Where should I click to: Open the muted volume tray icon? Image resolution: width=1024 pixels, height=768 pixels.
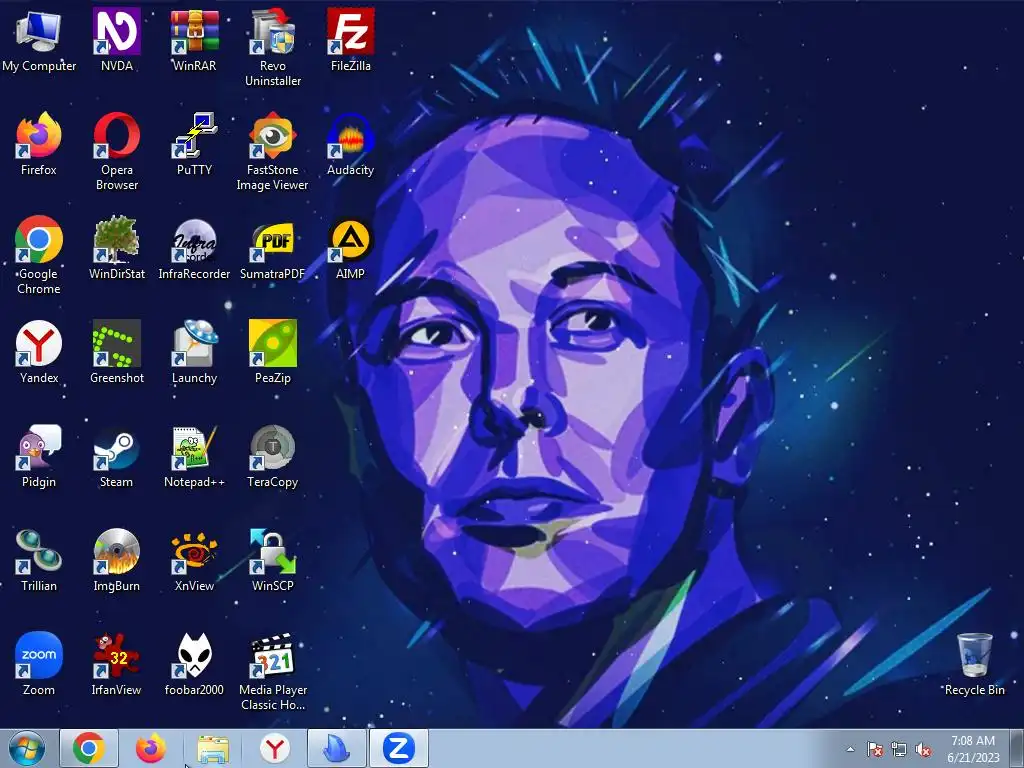click(x=923, y=750)
